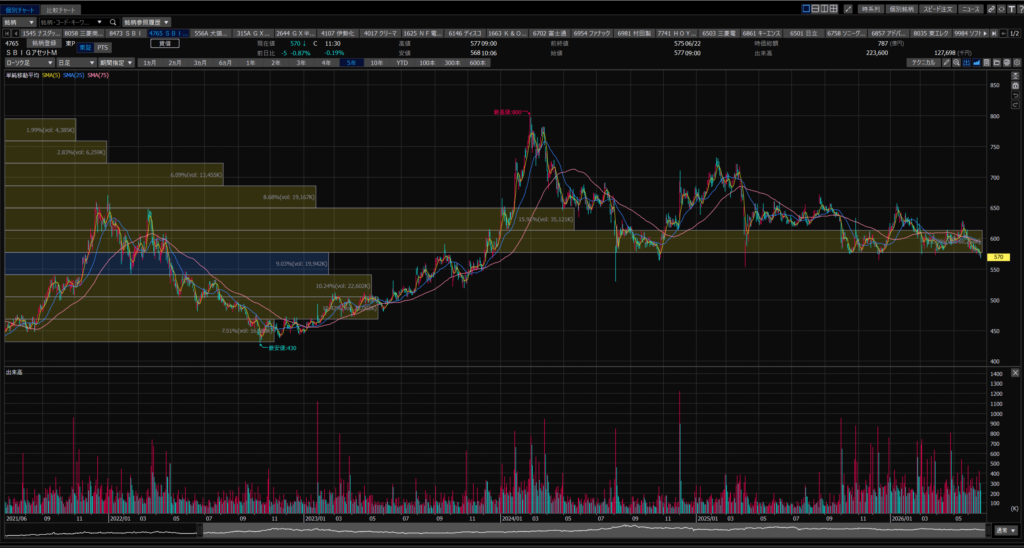The width and height of the screenshot is (1024, 548).
Task: Click the yellow 570 current price marker
Action: [x=999, y=257]
